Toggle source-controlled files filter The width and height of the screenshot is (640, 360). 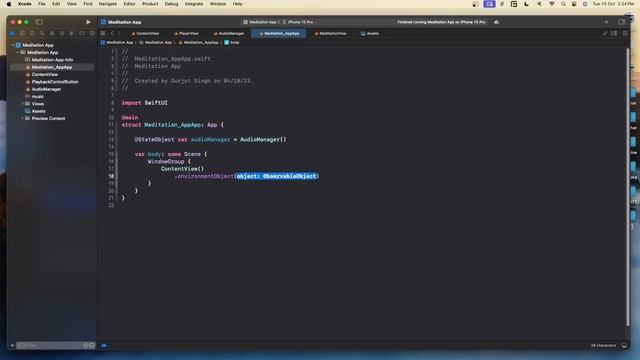coord(91,345)
